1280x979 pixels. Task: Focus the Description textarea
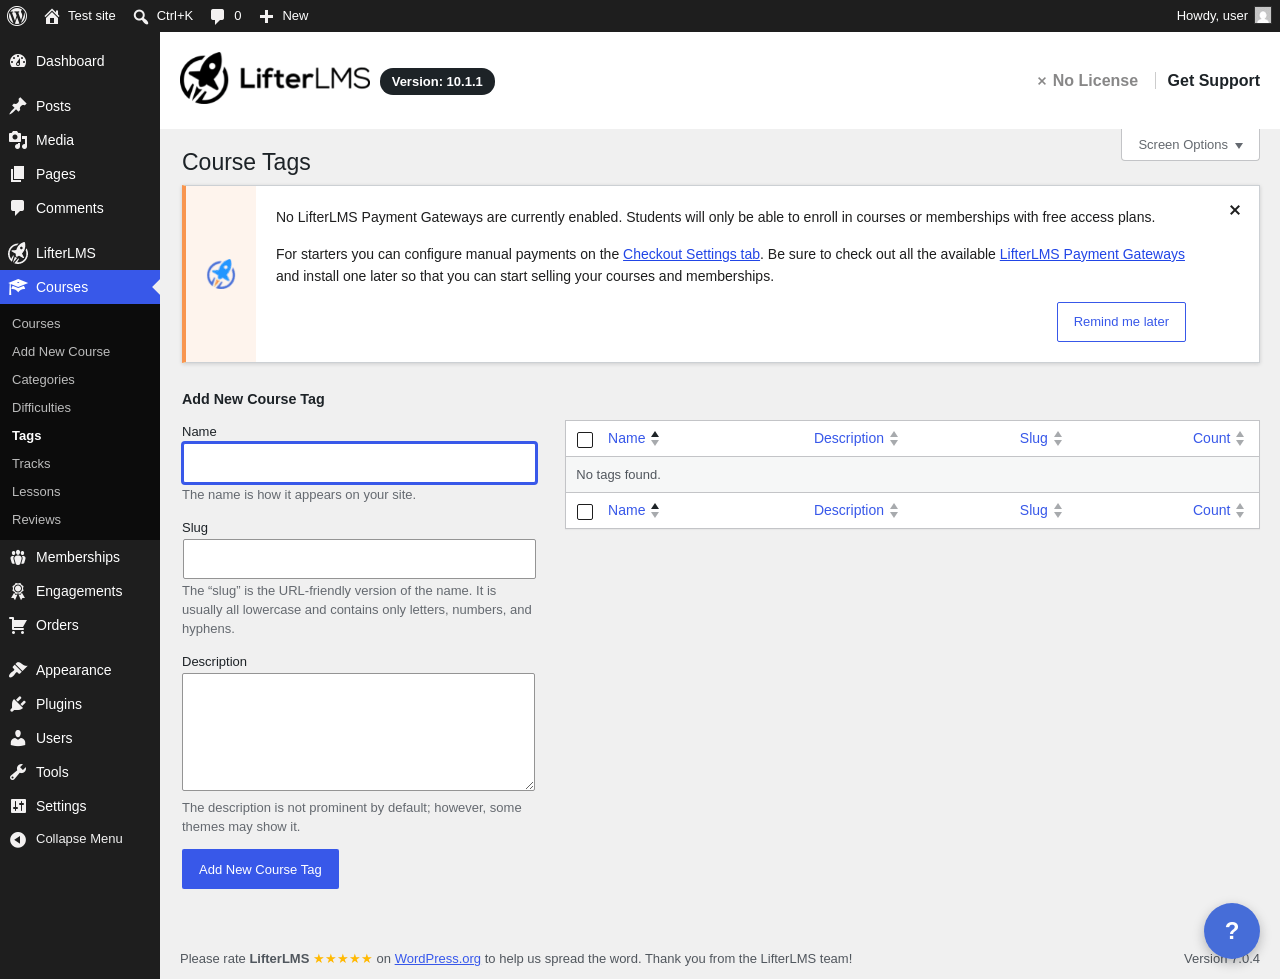[x=358, y=732]
